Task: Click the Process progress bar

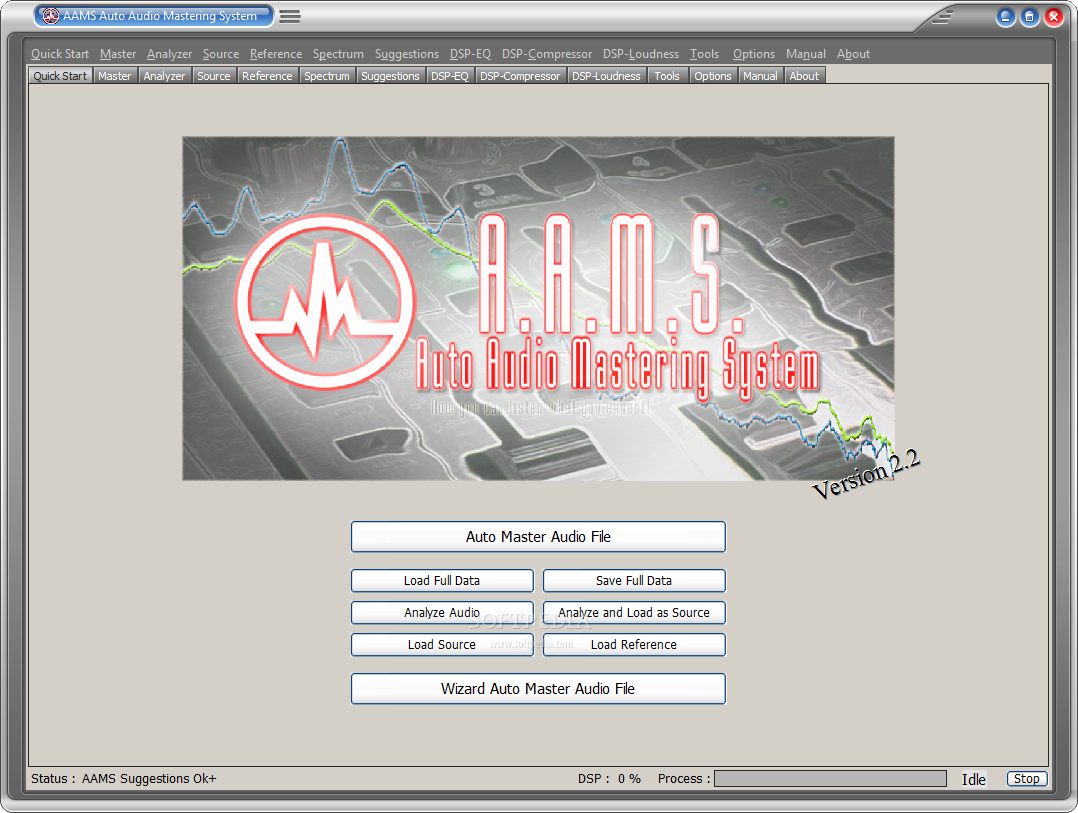Action: pyautogui.click(x=830, y=778)
